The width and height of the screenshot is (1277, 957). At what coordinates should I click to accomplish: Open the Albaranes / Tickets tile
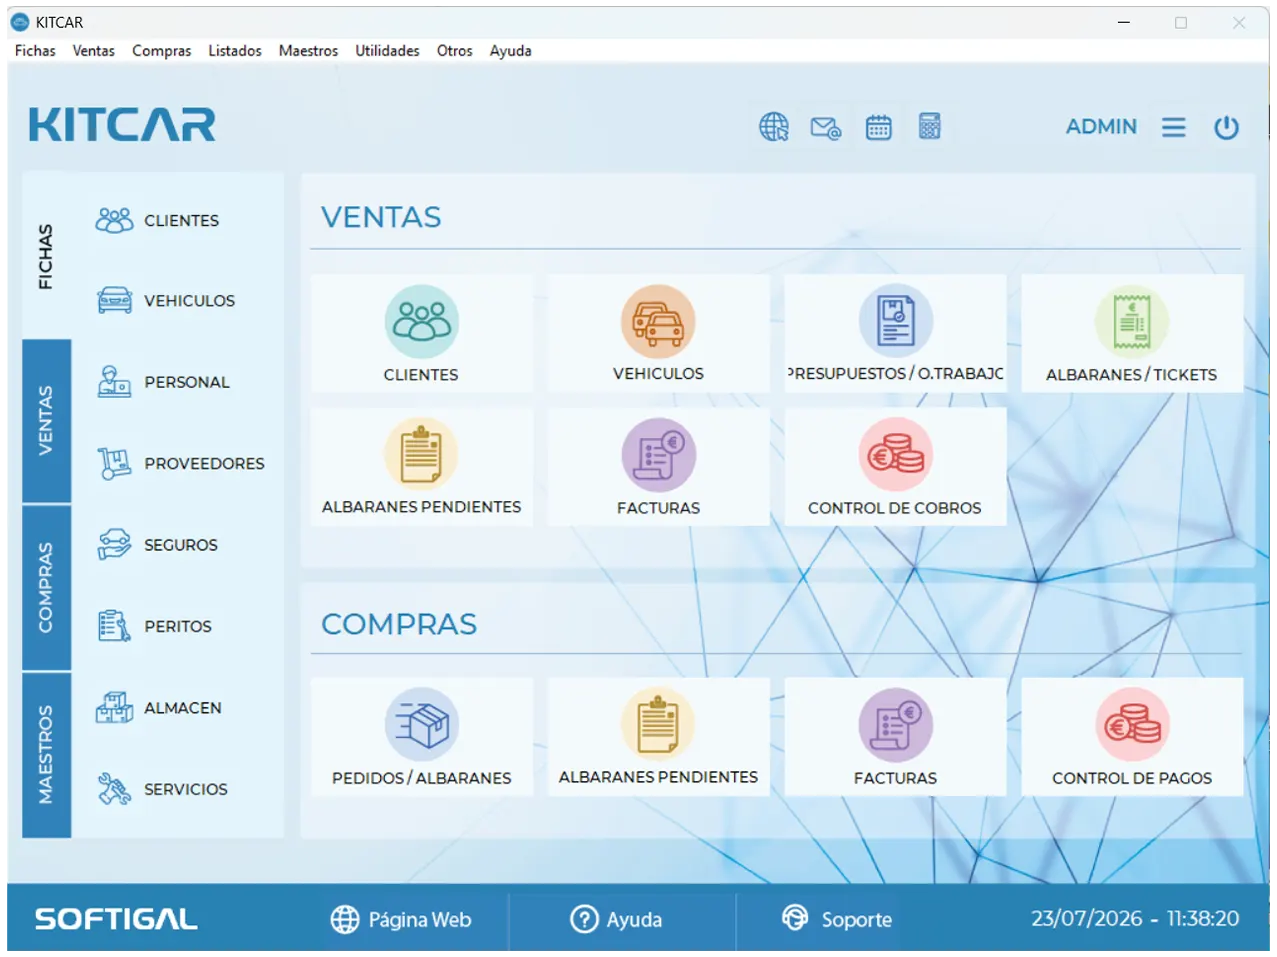tap(1132, 333)
